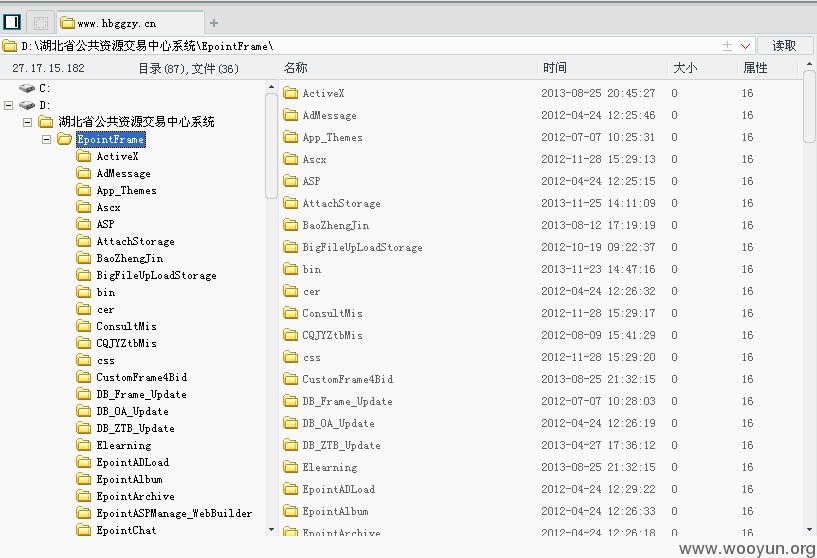Image resolution: width=817 pixels, height=558 pixels.
Task: Click the BigFileUpLoadStorage folder icon in the file list
Action: (290, 247)
